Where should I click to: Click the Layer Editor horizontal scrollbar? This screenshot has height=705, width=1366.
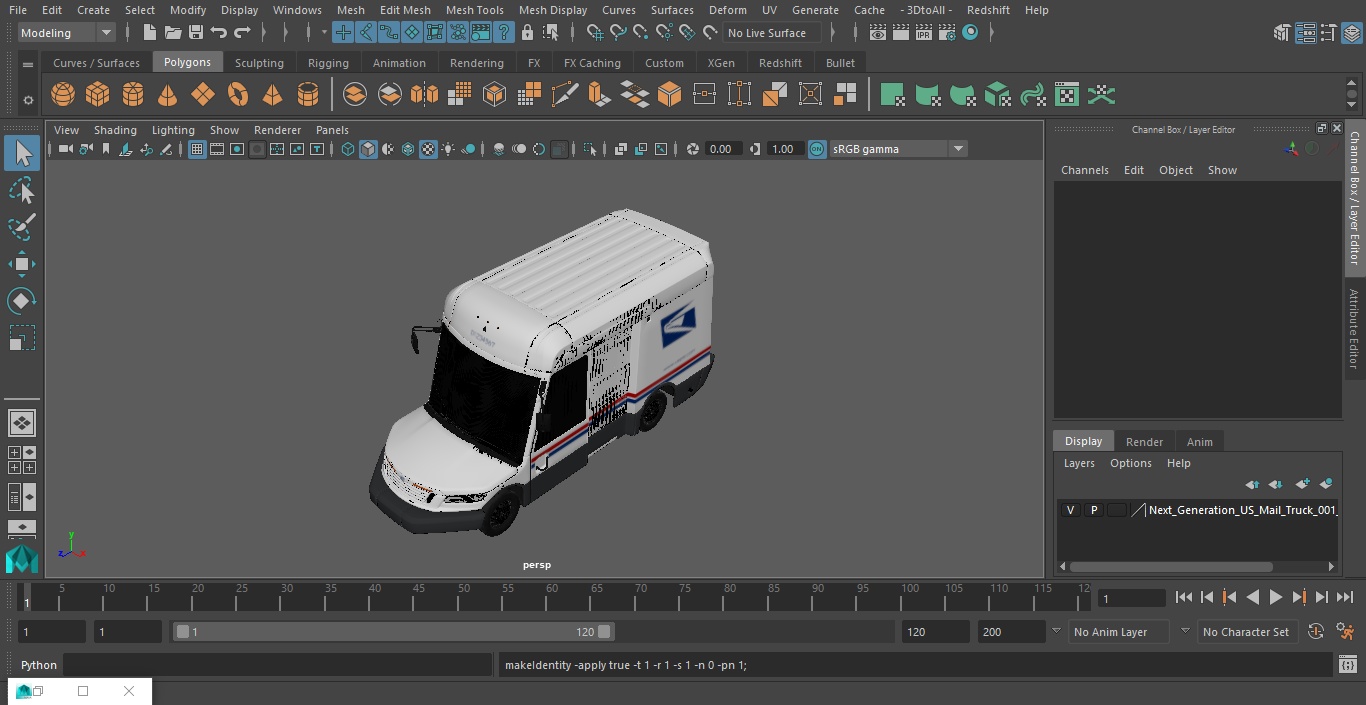[1171, 566]
